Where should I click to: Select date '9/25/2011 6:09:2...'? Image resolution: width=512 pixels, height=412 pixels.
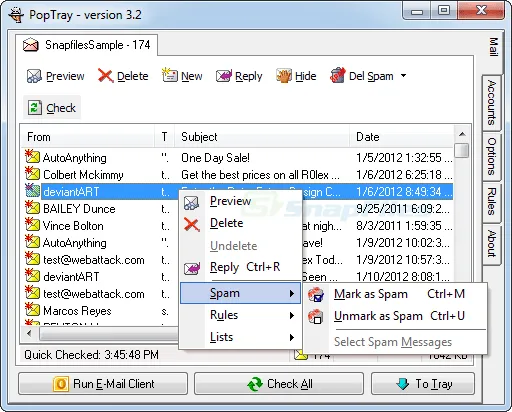point(403,209)
